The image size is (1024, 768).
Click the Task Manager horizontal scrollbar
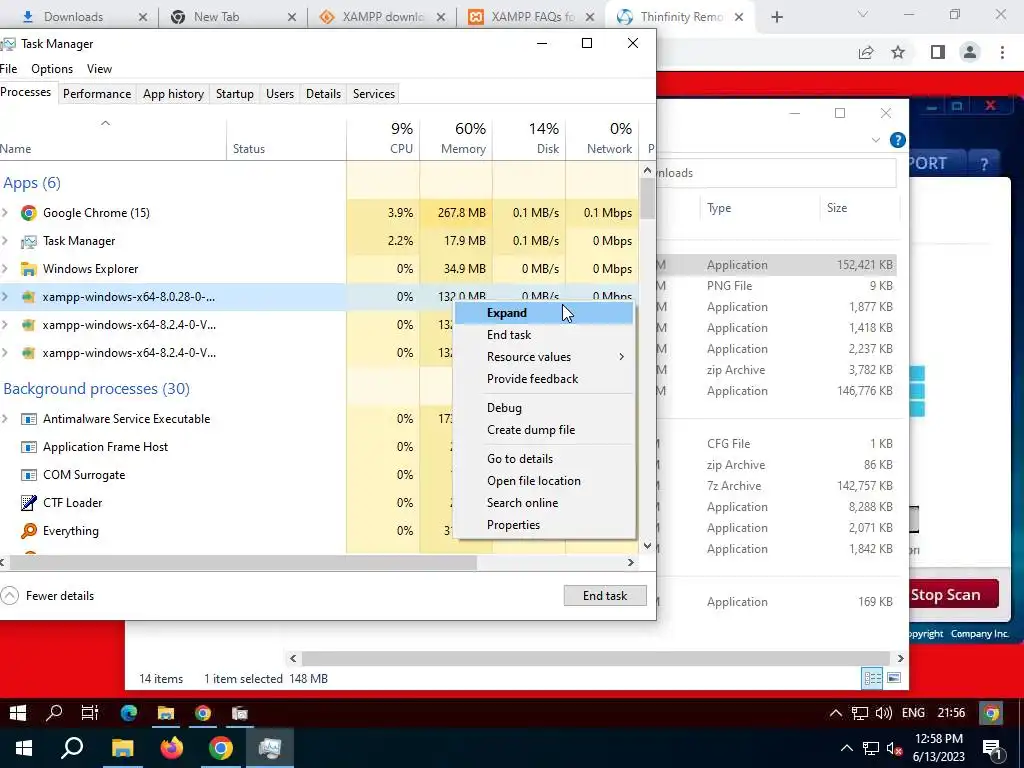coord(243,562)
